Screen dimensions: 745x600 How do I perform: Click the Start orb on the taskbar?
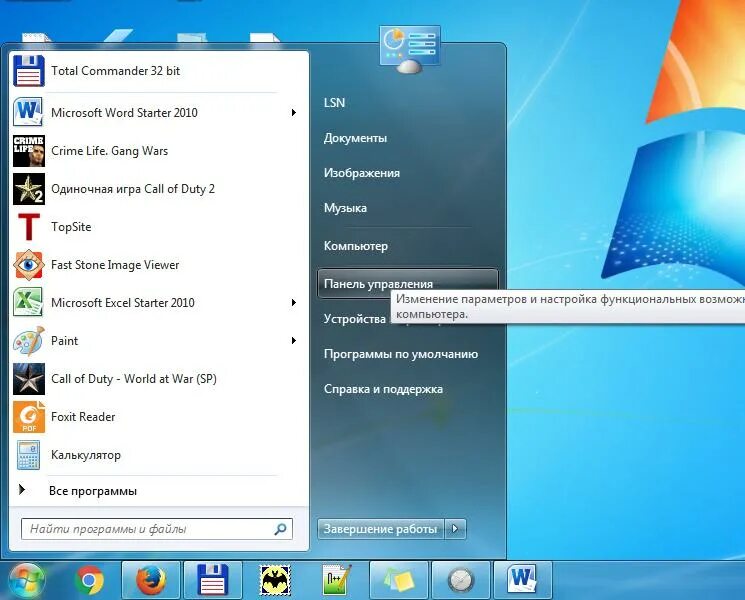pos(26,581)
